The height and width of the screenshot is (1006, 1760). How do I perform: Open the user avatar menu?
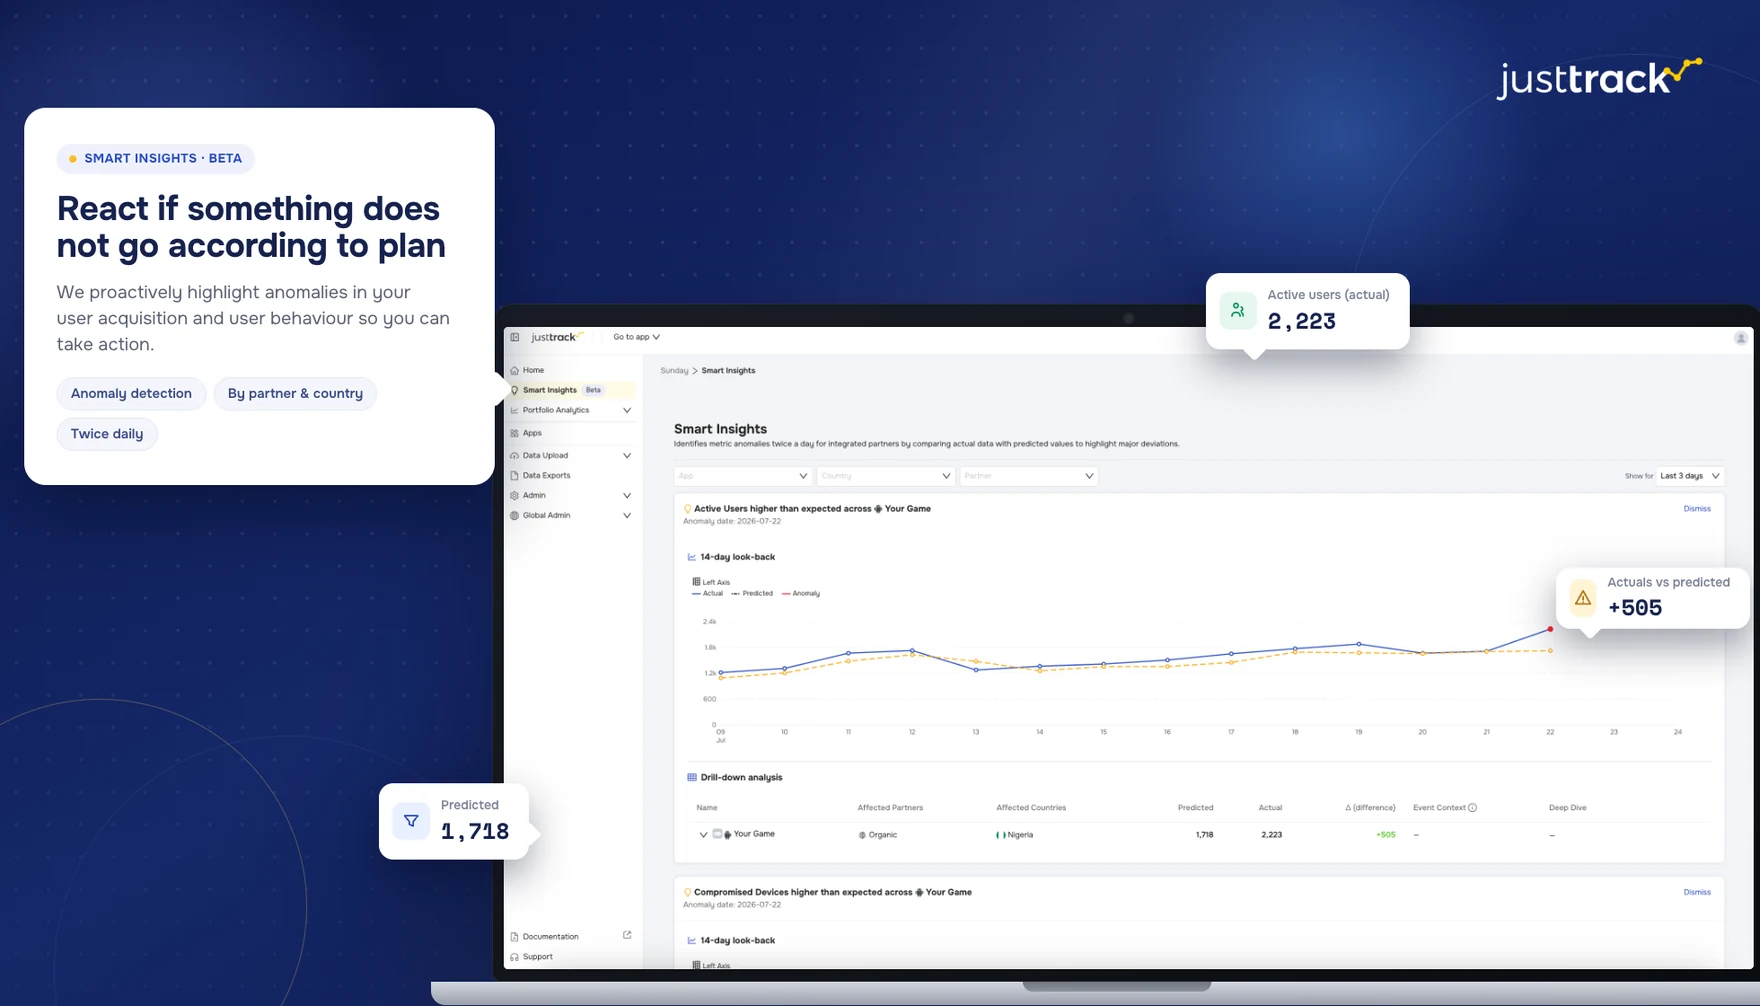pyautogui.click(x=1740, y=338)
